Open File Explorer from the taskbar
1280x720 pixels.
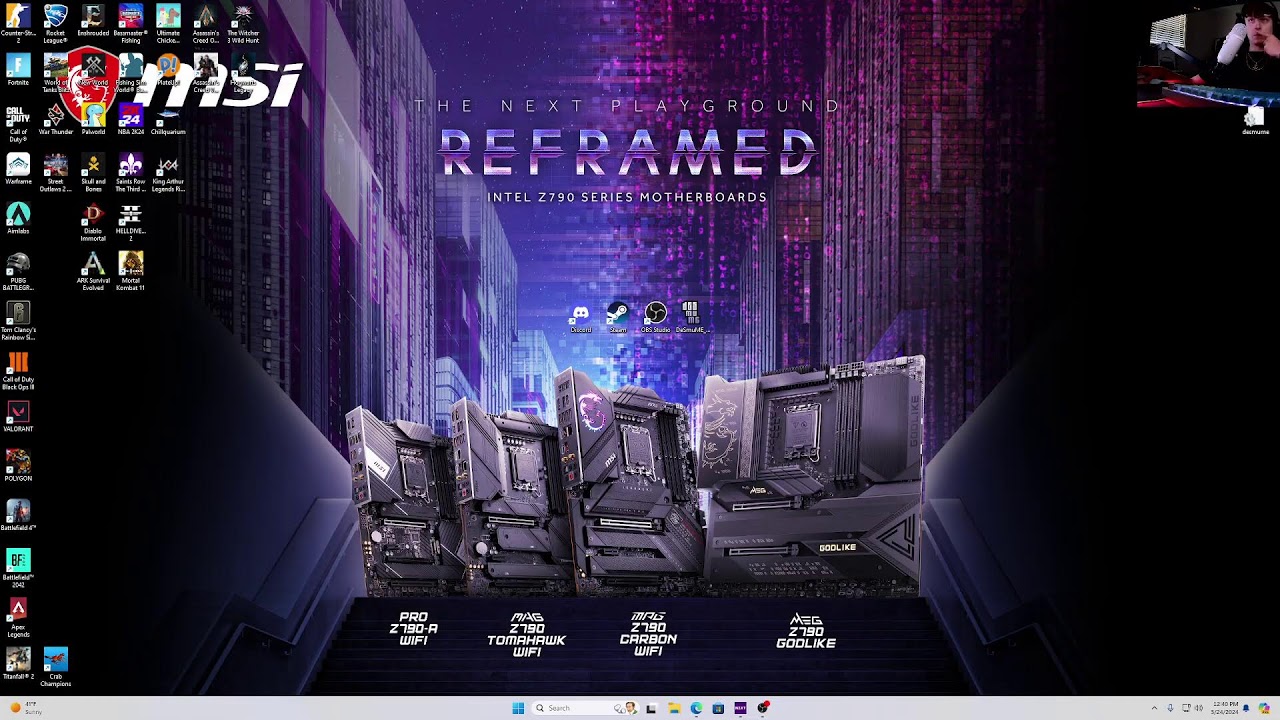pyautogui.click(x=674, y=708)
